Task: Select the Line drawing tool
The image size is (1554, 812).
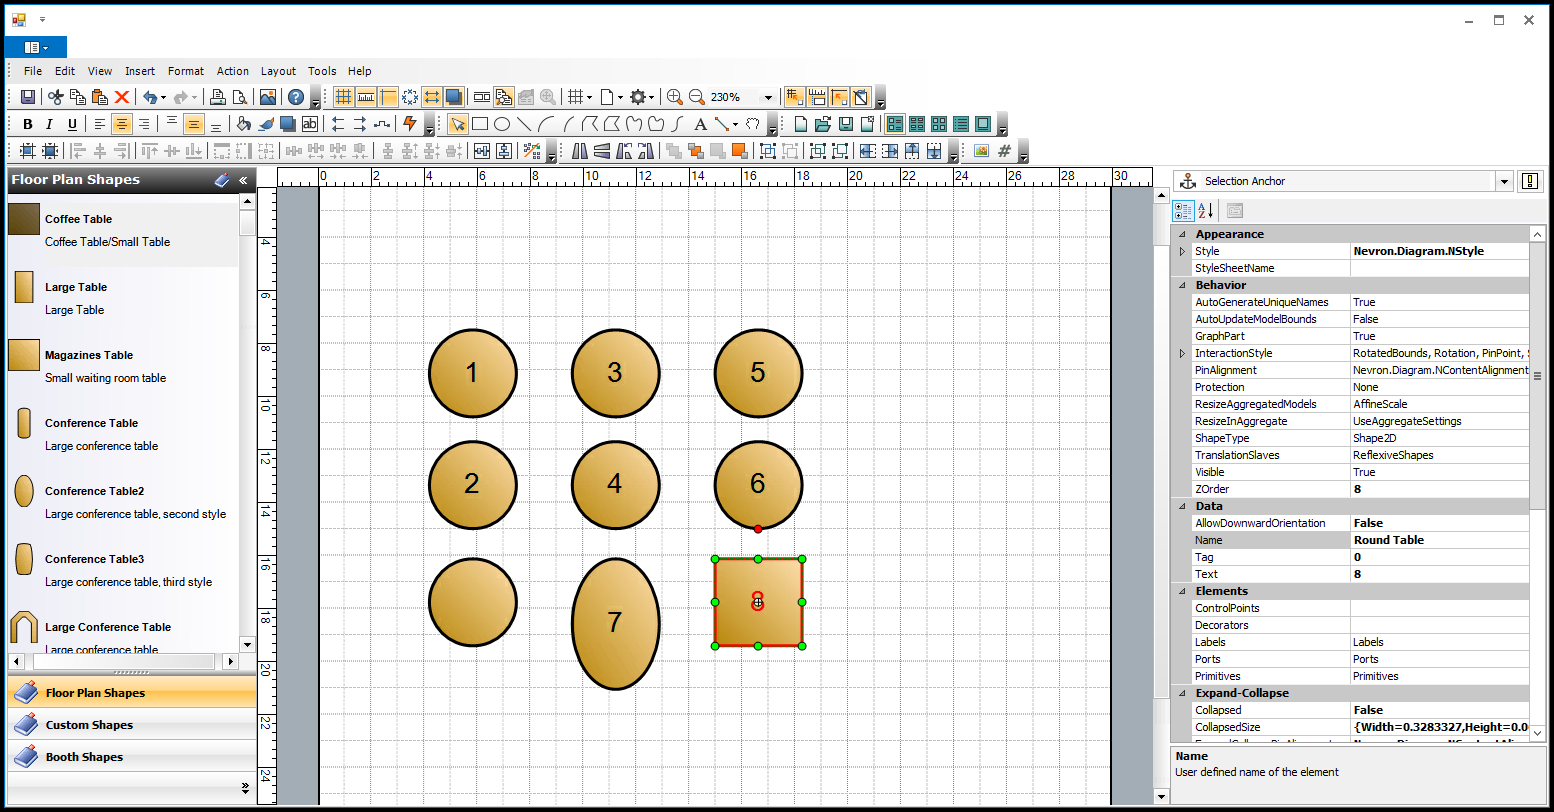Action: [524, 124]
